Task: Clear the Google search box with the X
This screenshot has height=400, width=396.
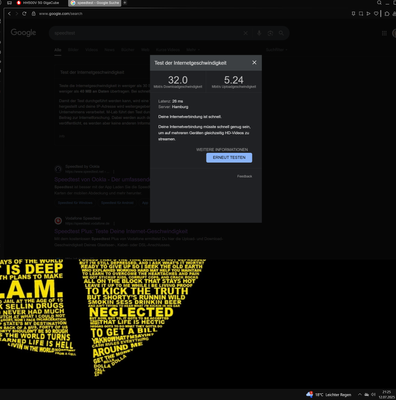Action: tap(246, 33)
